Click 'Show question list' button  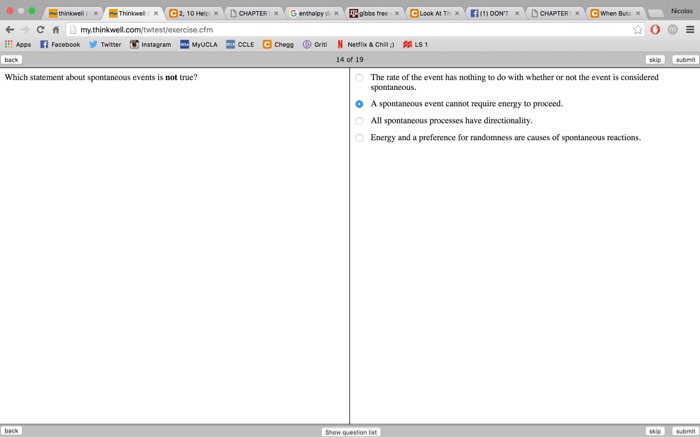click(351, 432)
